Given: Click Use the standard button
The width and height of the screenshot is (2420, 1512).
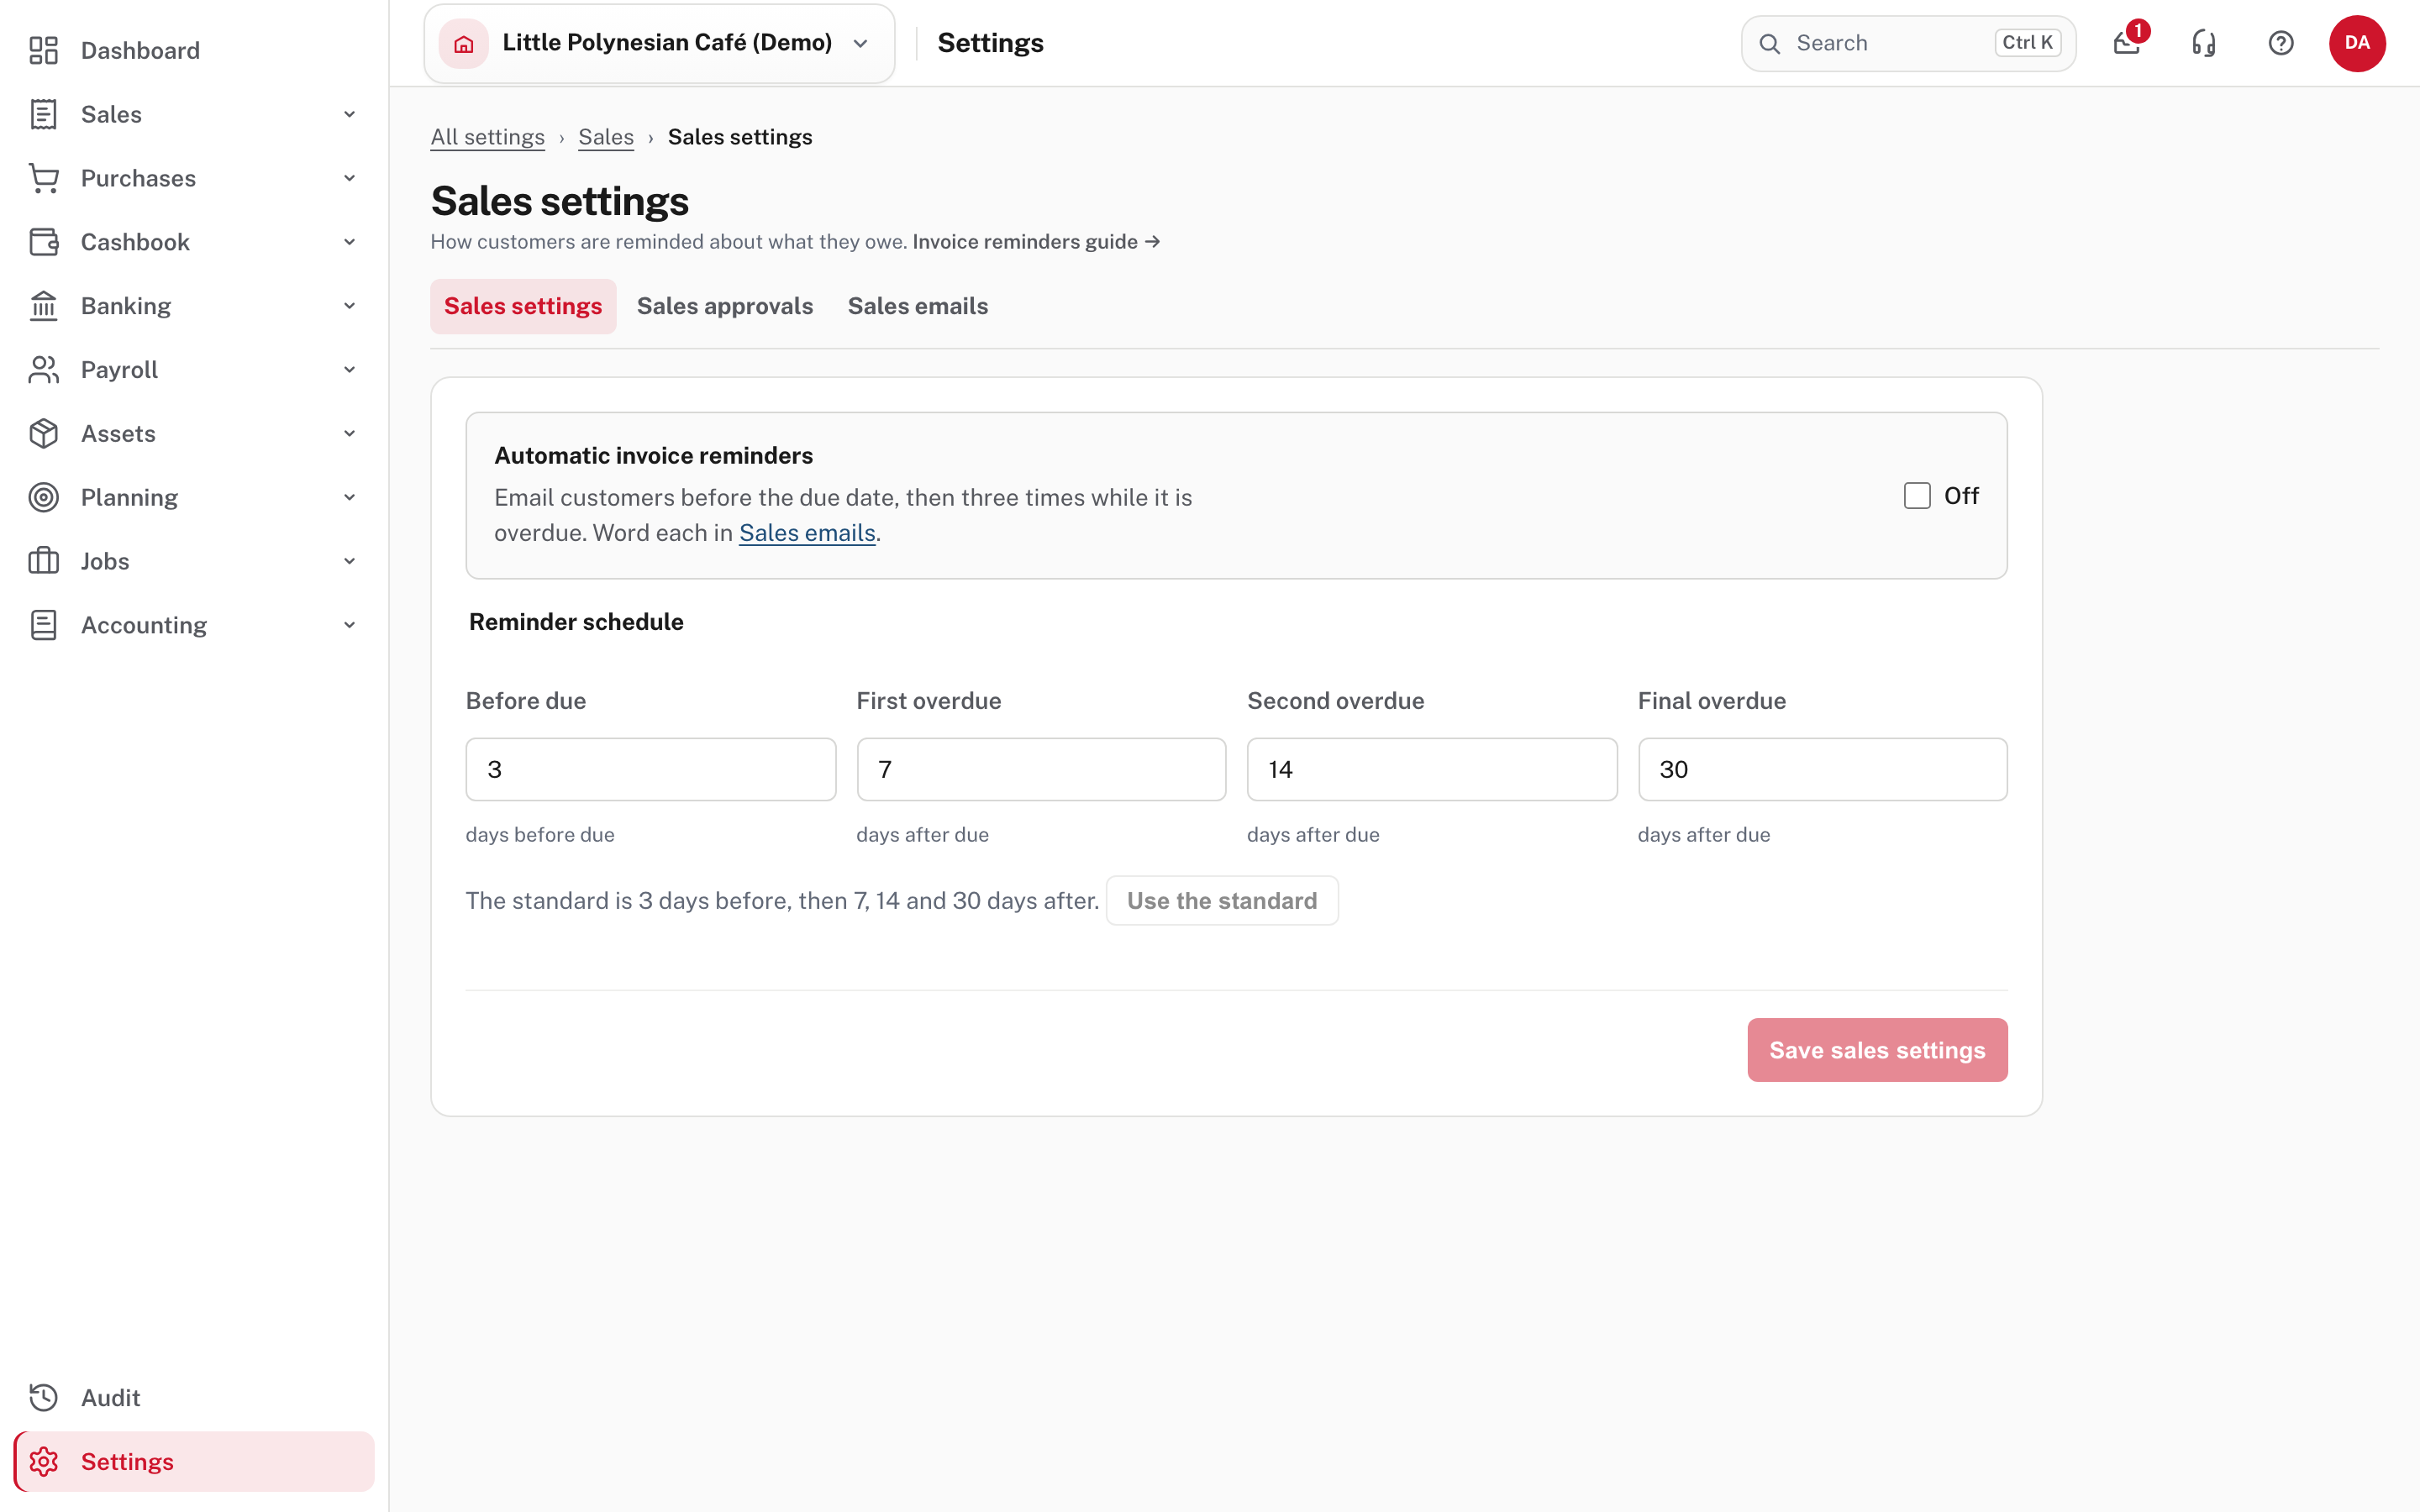Looking at the screenshot, I should [x=1222, y=901].
